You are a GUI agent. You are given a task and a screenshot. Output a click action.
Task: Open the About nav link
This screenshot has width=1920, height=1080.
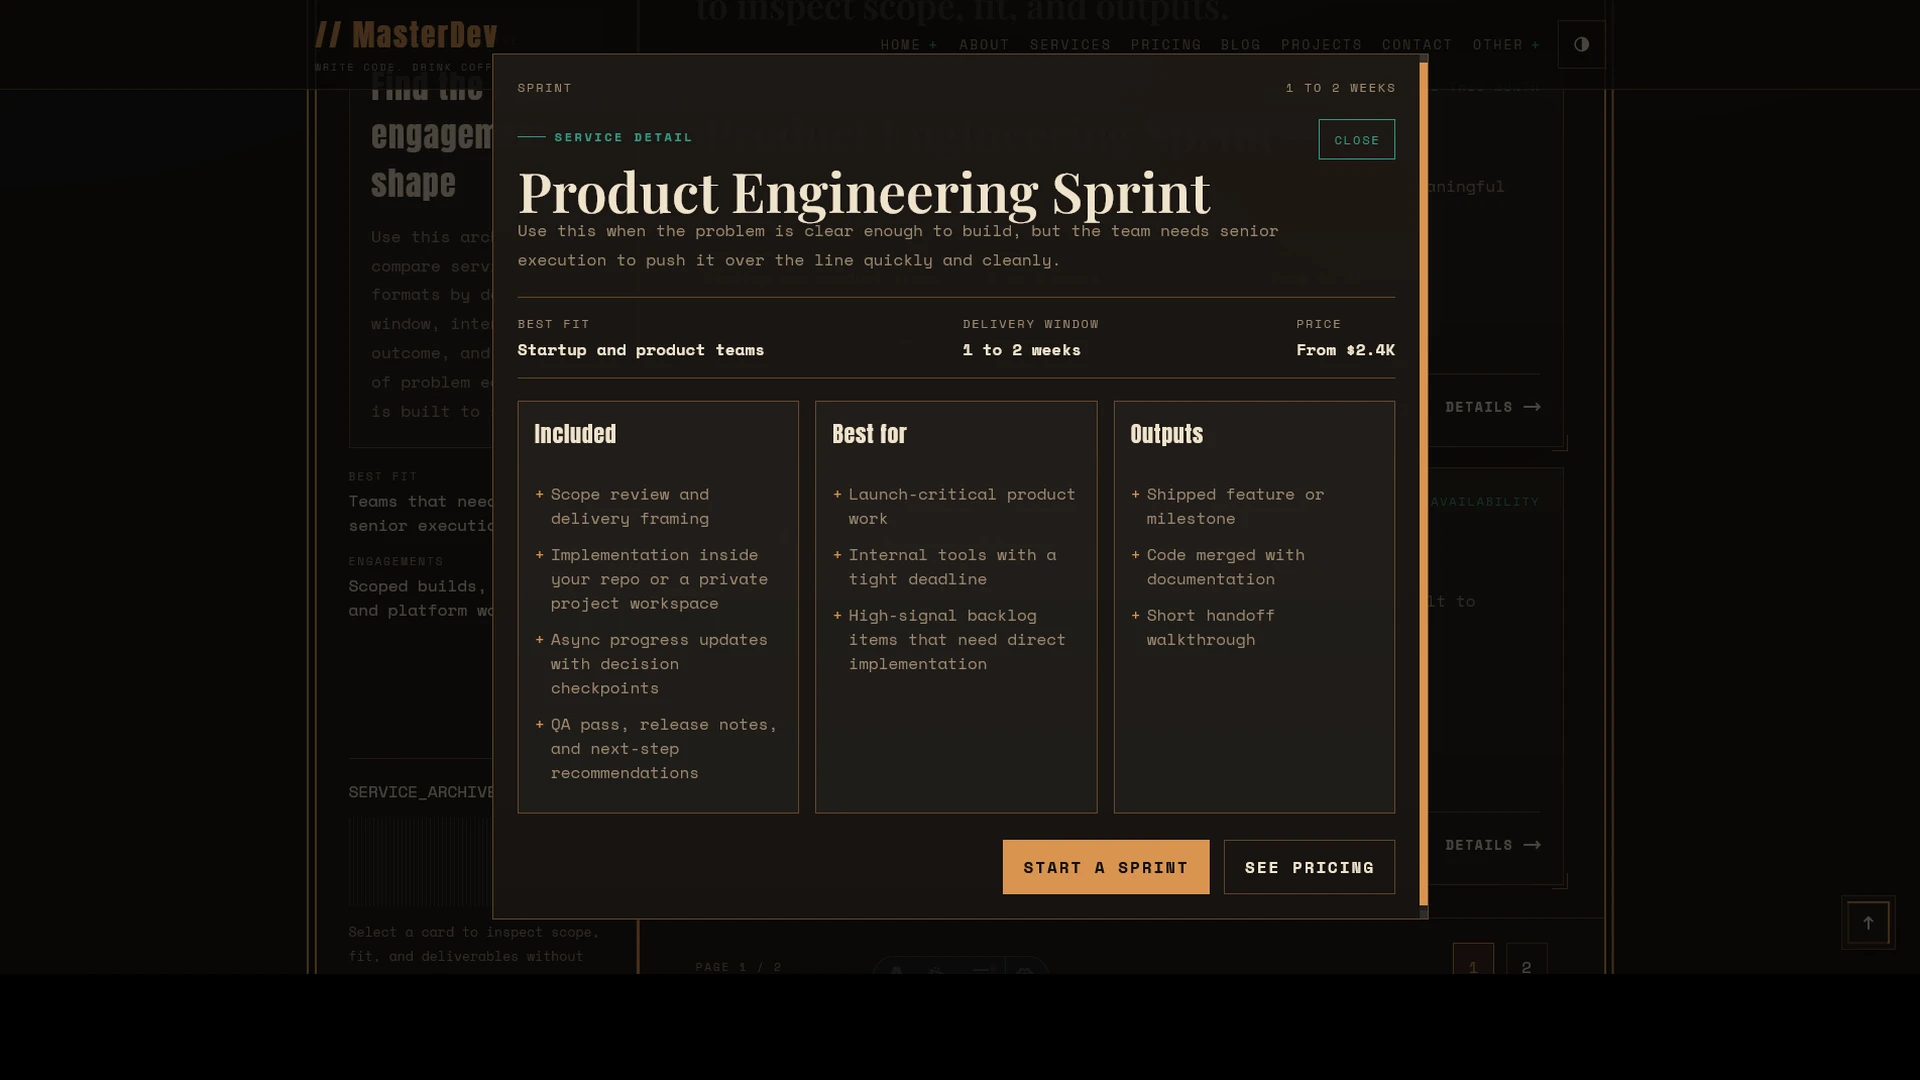pyautogui.click(x=984, y=45)
